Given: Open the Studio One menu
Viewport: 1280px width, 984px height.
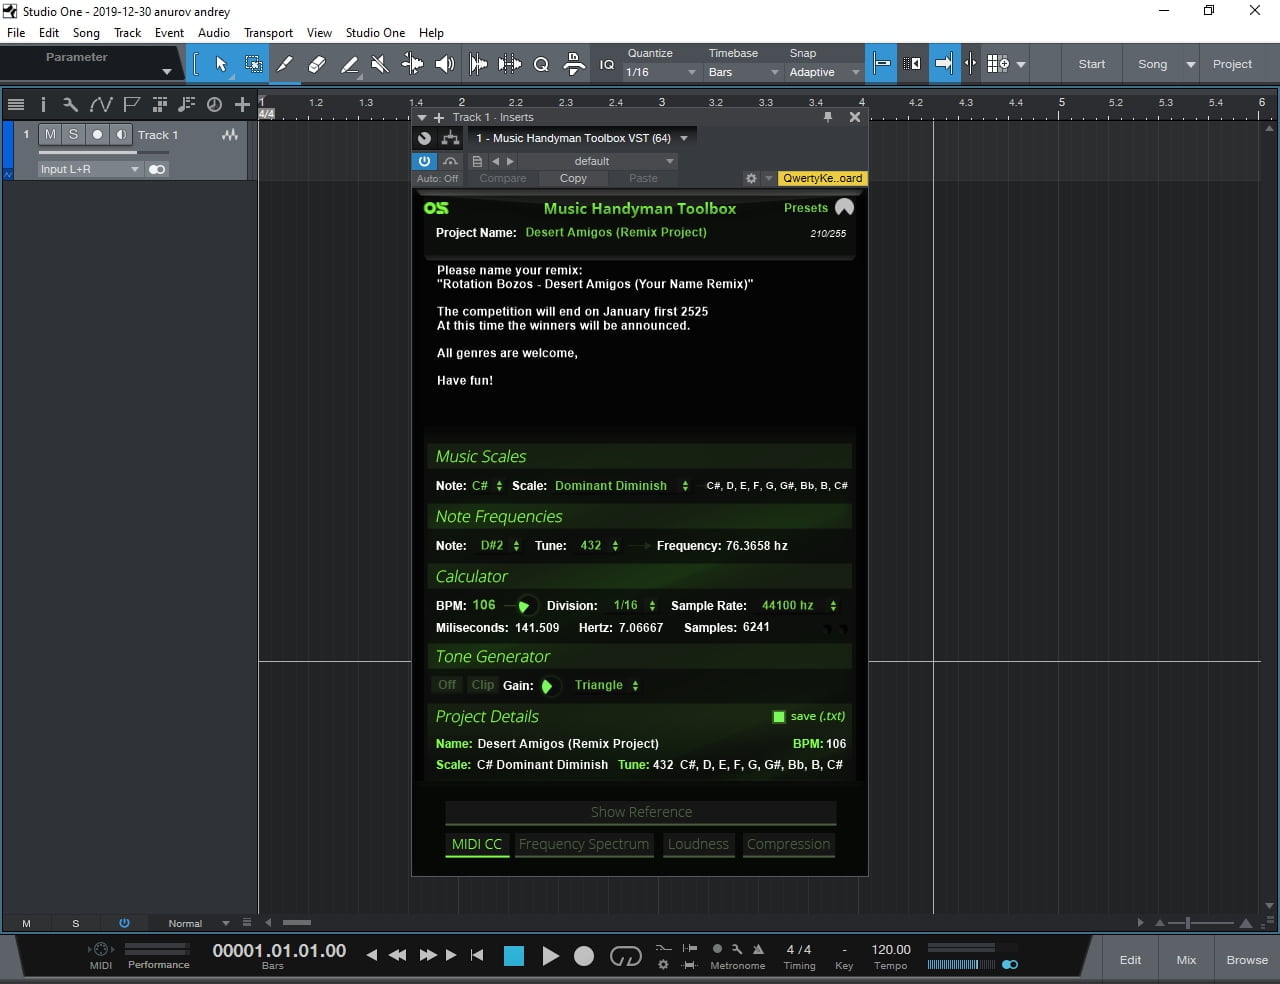Looking at the screenshot, I should (375, 33).
